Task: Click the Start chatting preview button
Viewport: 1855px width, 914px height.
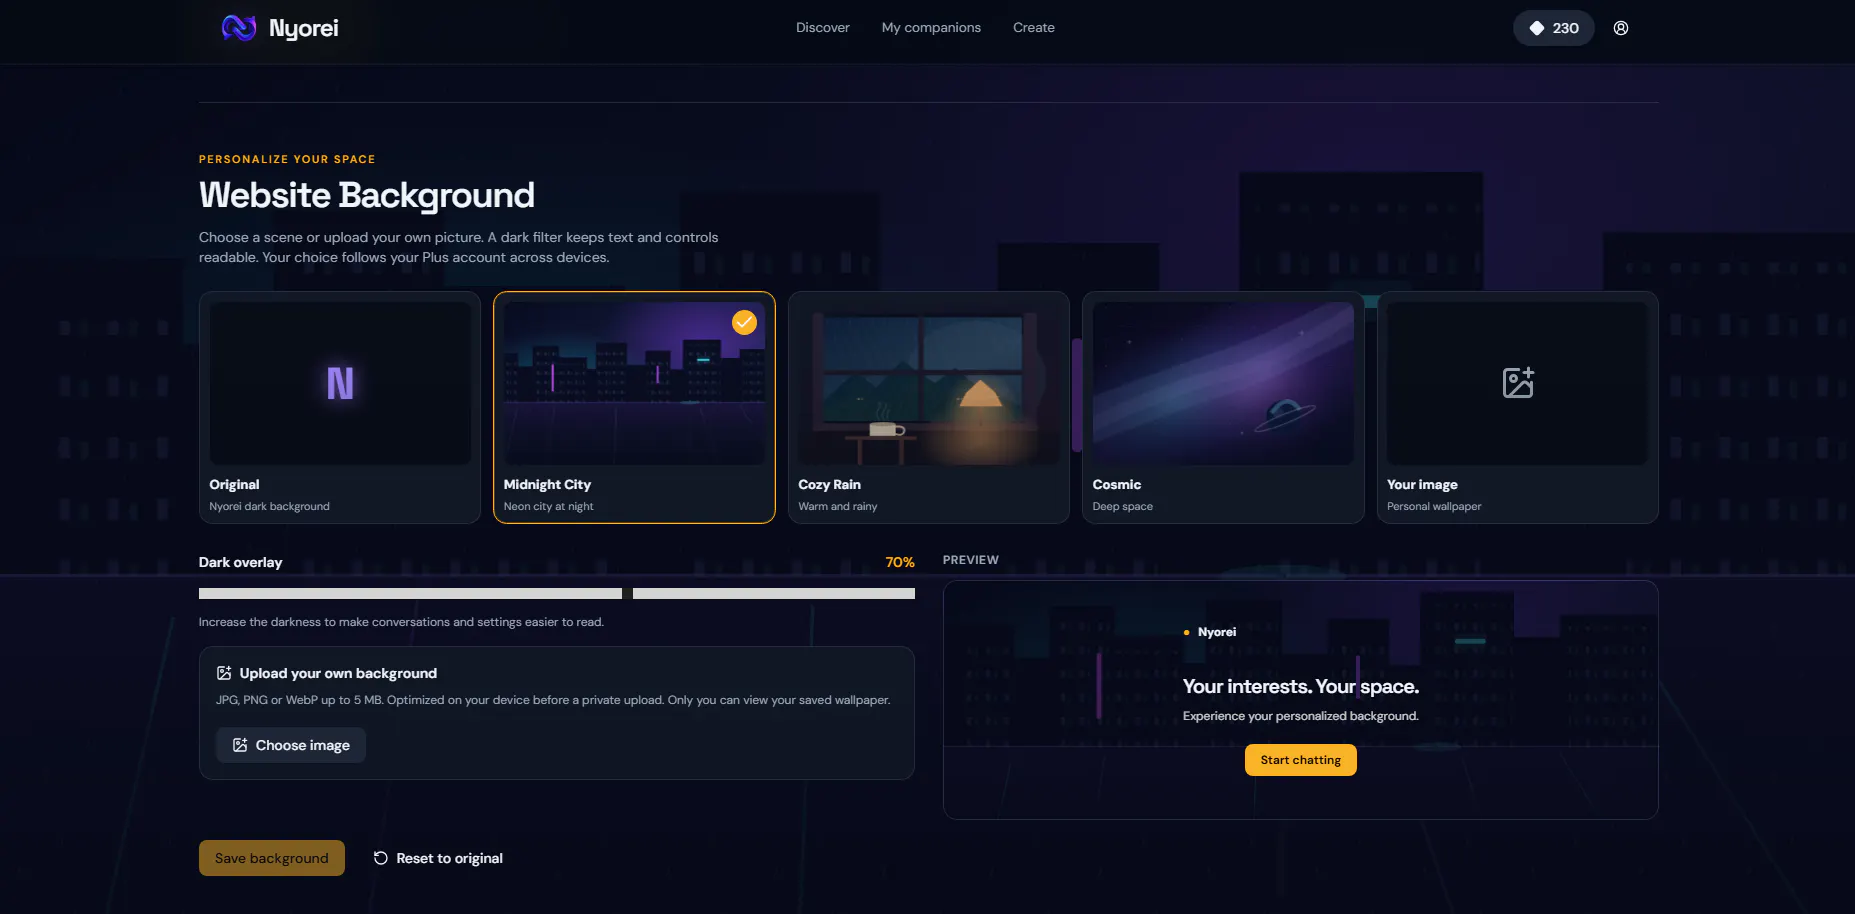Action: click(x=1300, y=760)
